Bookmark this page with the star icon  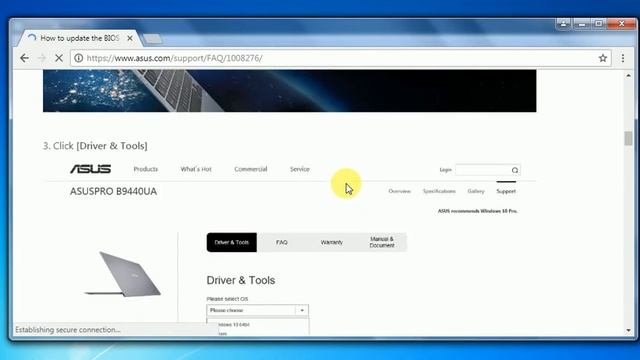(x=603, y=58)
